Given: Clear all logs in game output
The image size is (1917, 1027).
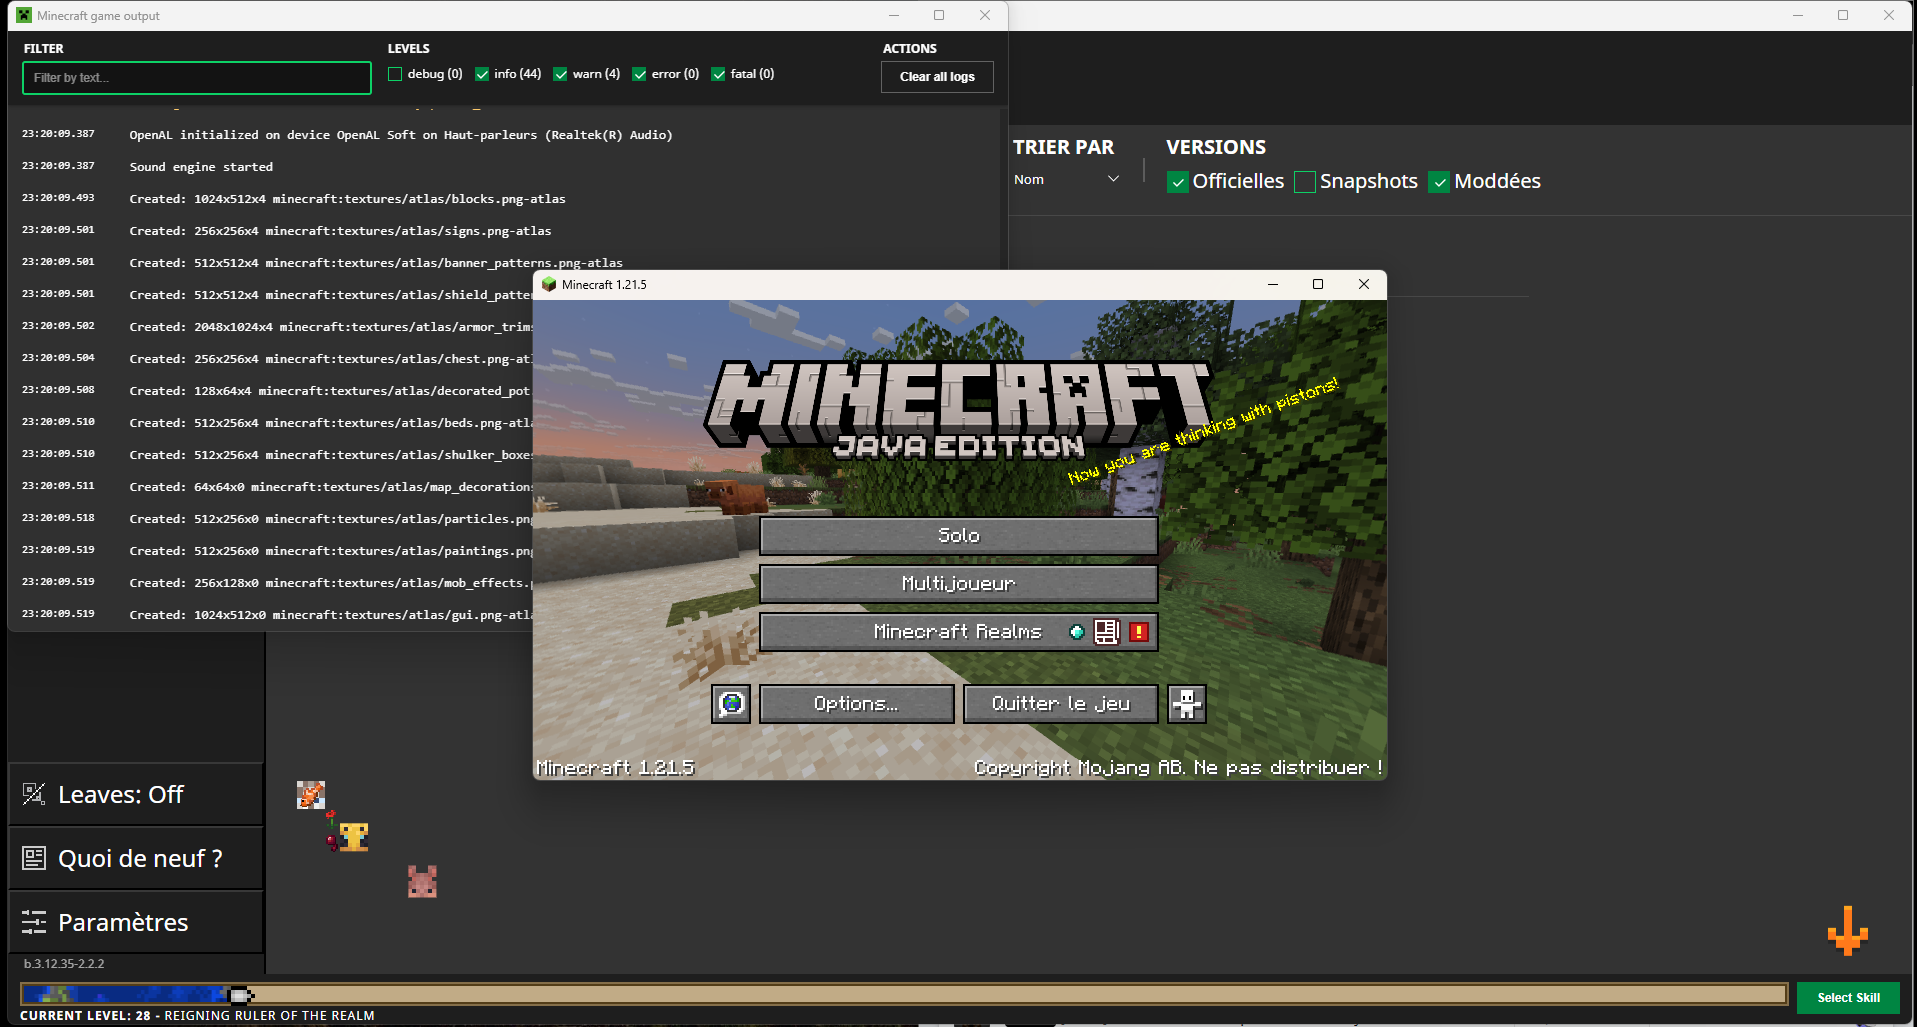Looking at the screenshot, I should (937, 77).
